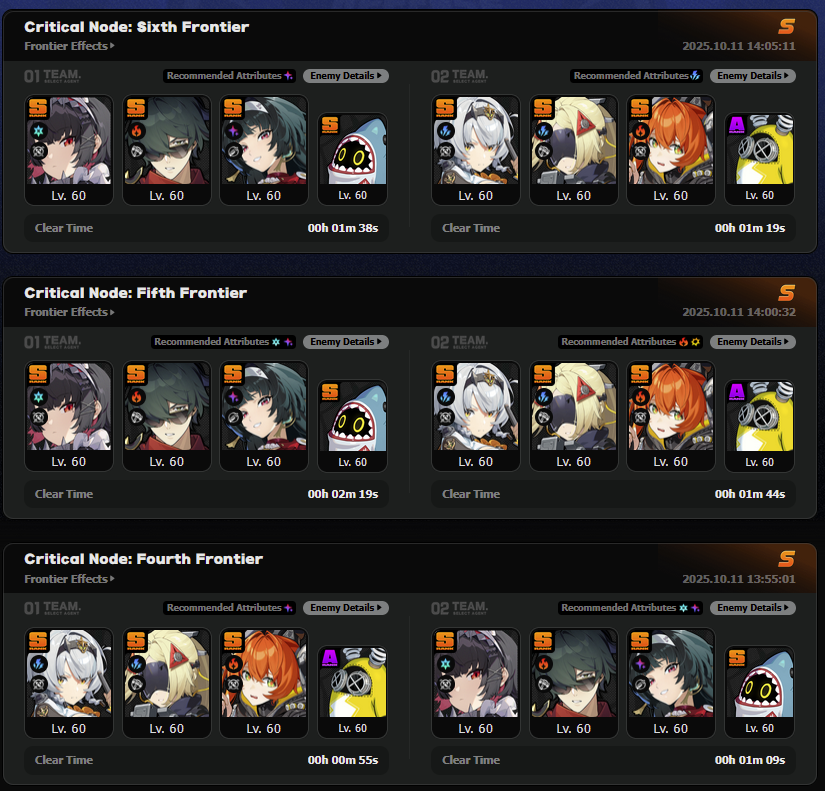825x791 pixels.
Task: Select the white-haired agent in Fourth Frontier team 01
Action: tap(69, 683)
